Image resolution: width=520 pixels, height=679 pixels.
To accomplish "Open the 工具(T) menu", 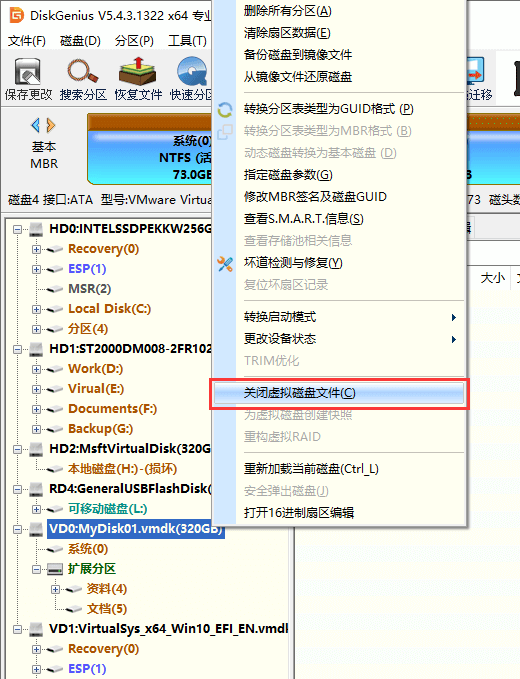I will [x=187, y=41].
